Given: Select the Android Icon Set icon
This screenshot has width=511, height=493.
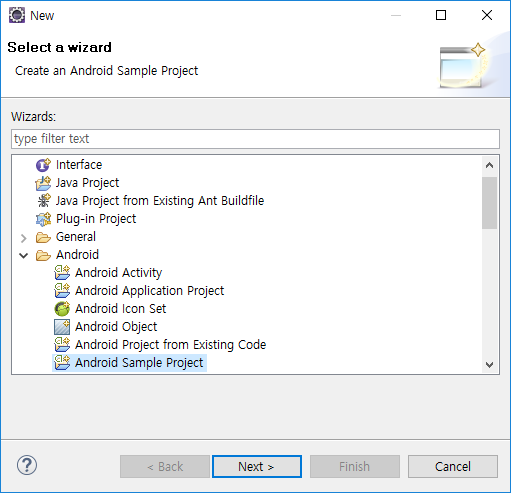Looking at the screenshot, I should [x=62, y=309].
